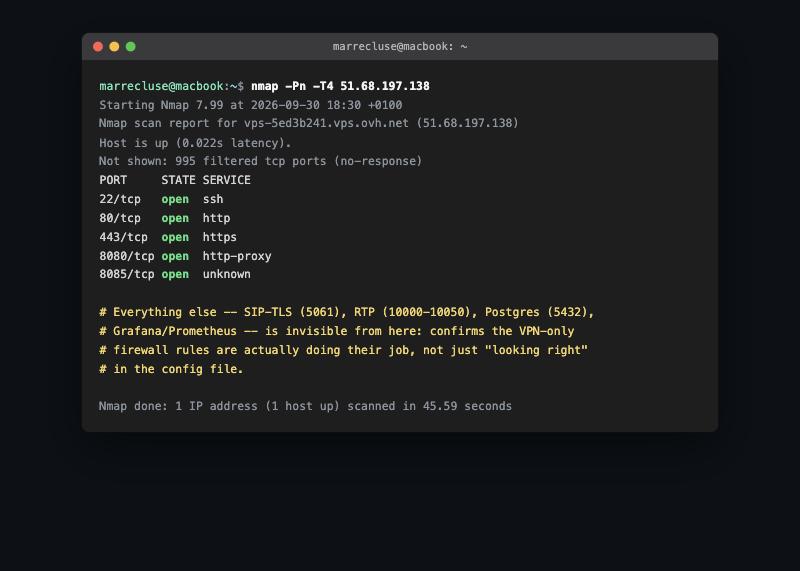Click the line 'Starting Nmap 7.99 at 2026-09-30'
This screenshot has height=571, width=800.
[251, 105]
